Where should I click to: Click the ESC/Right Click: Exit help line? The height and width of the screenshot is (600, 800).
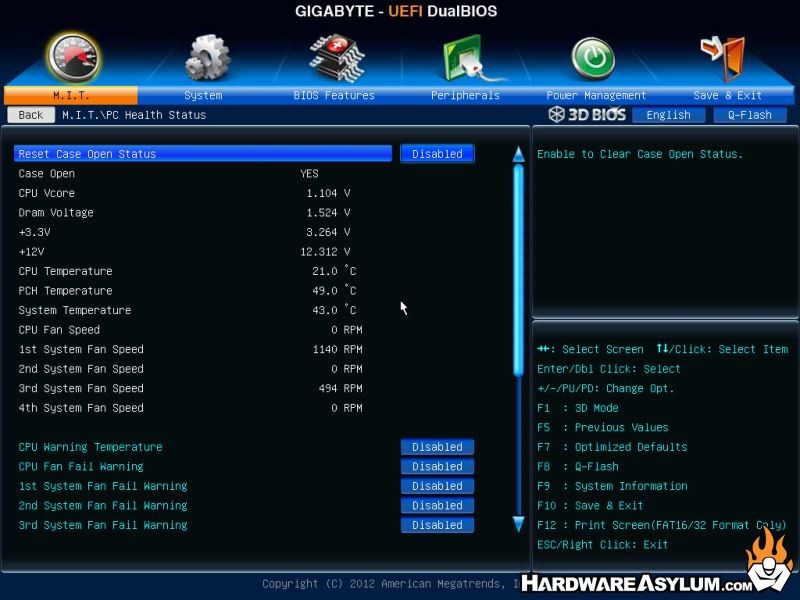point(603,544)
